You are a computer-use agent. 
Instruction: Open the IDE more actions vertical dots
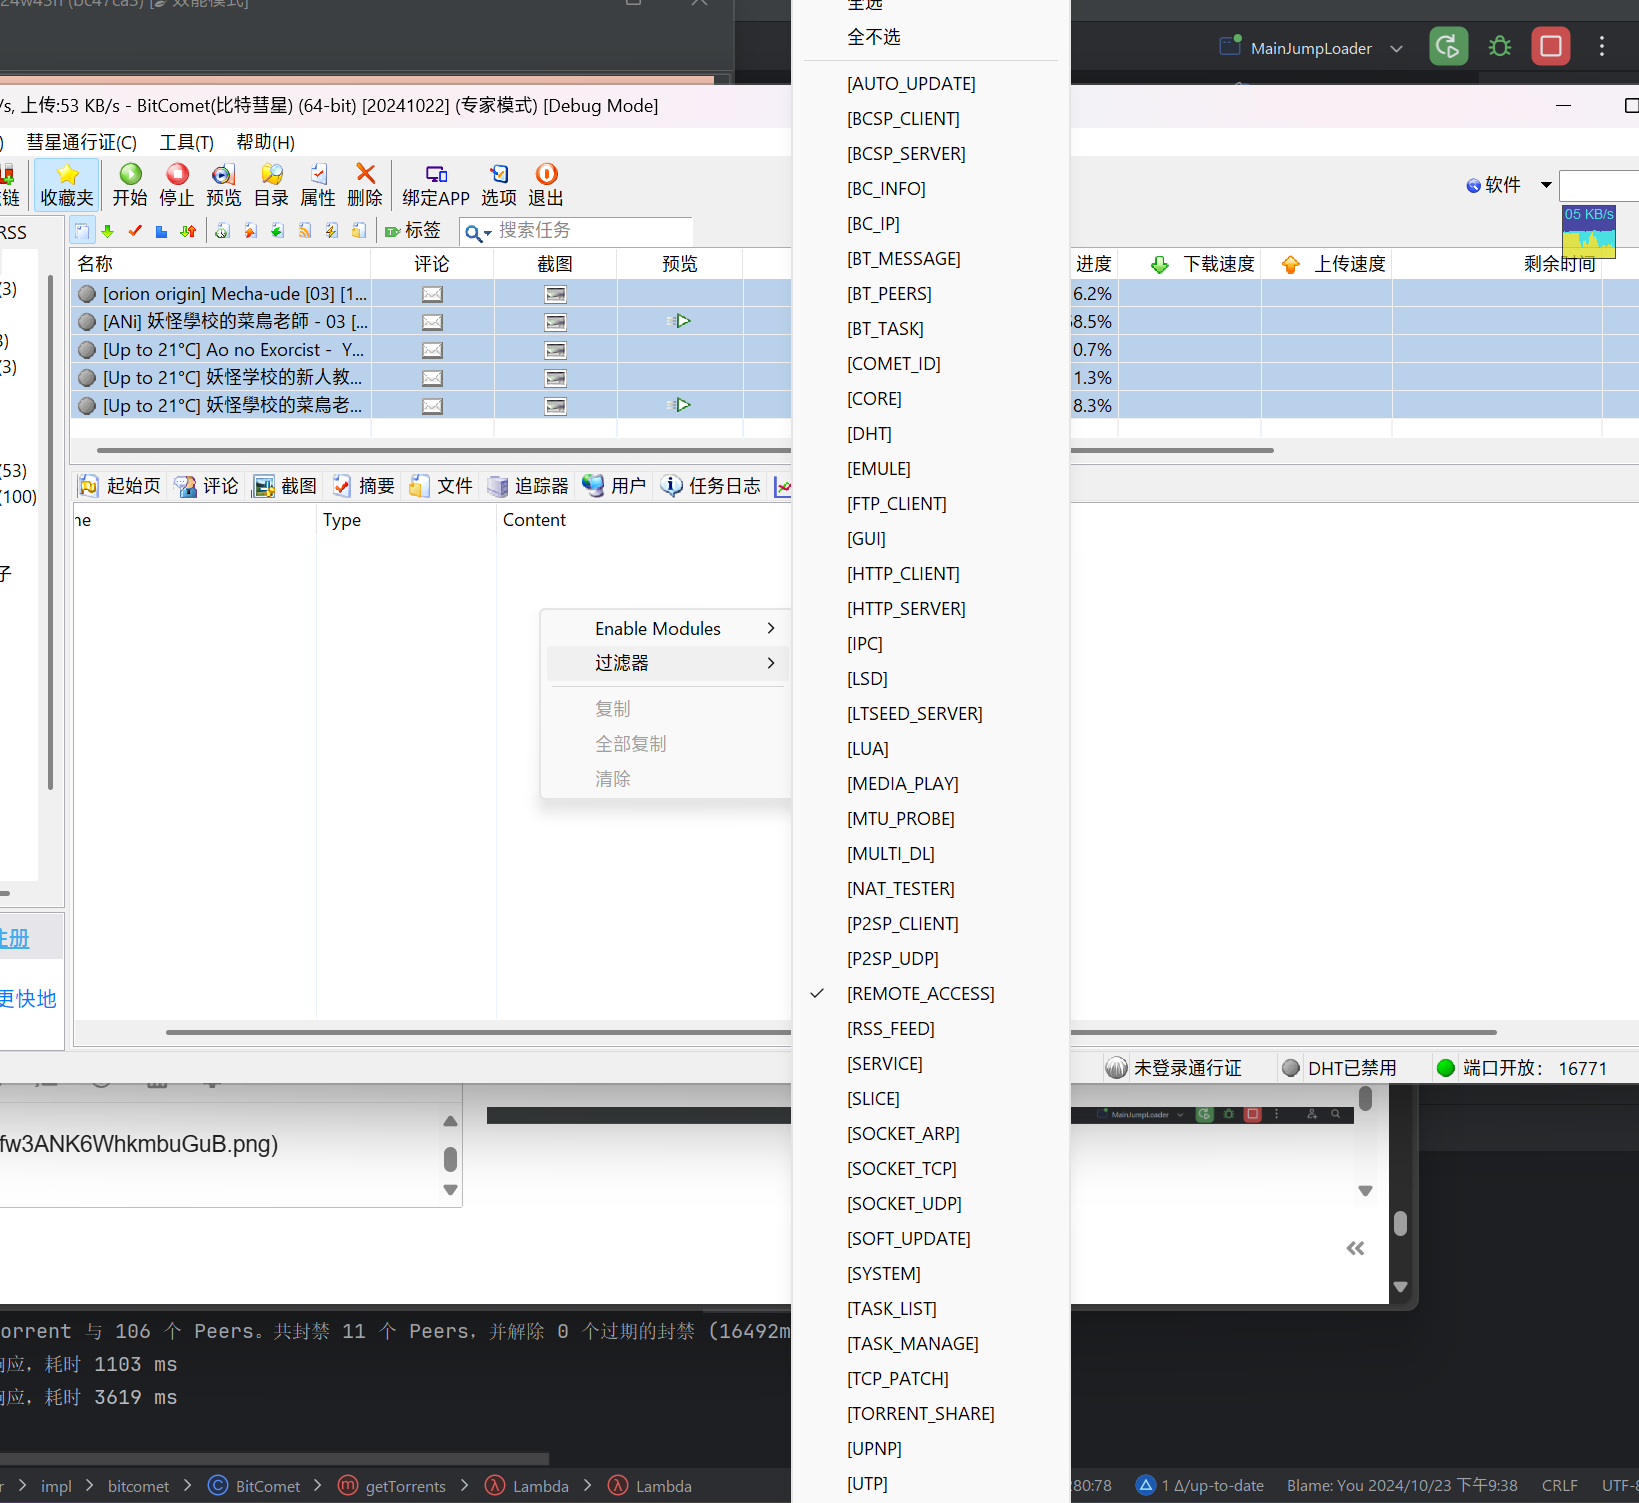(1602, 46)
